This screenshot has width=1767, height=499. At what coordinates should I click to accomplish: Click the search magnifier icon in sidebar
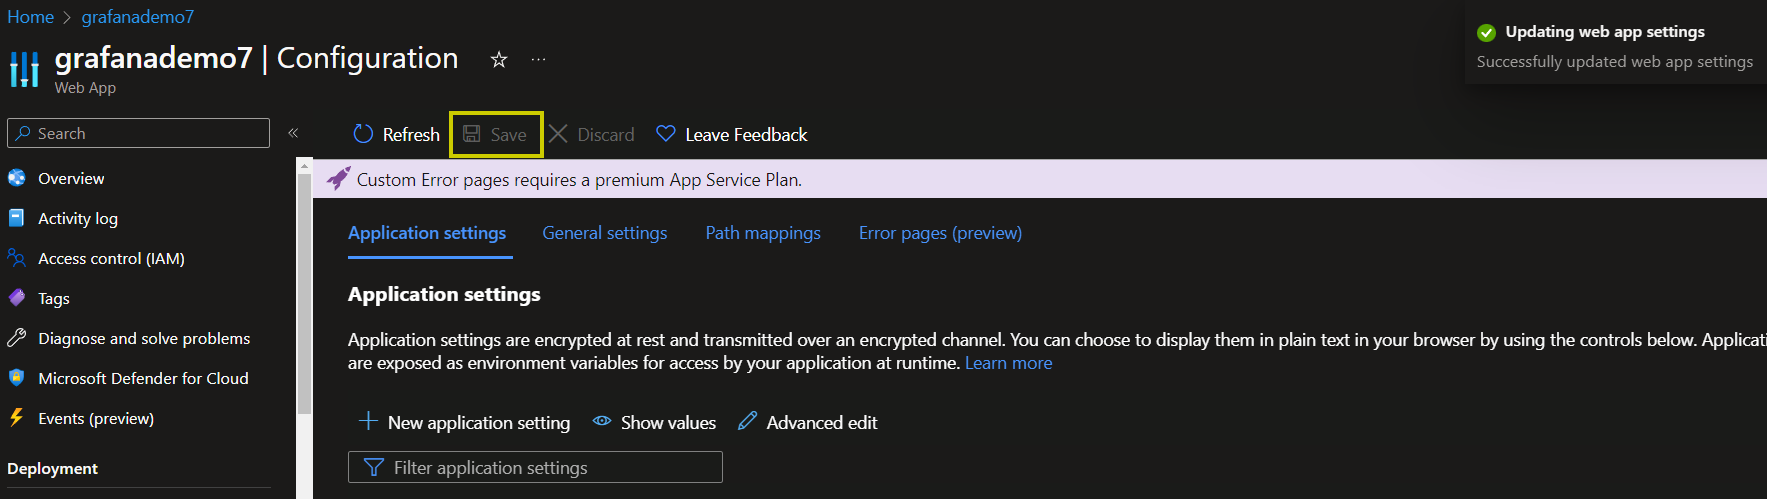22,133
